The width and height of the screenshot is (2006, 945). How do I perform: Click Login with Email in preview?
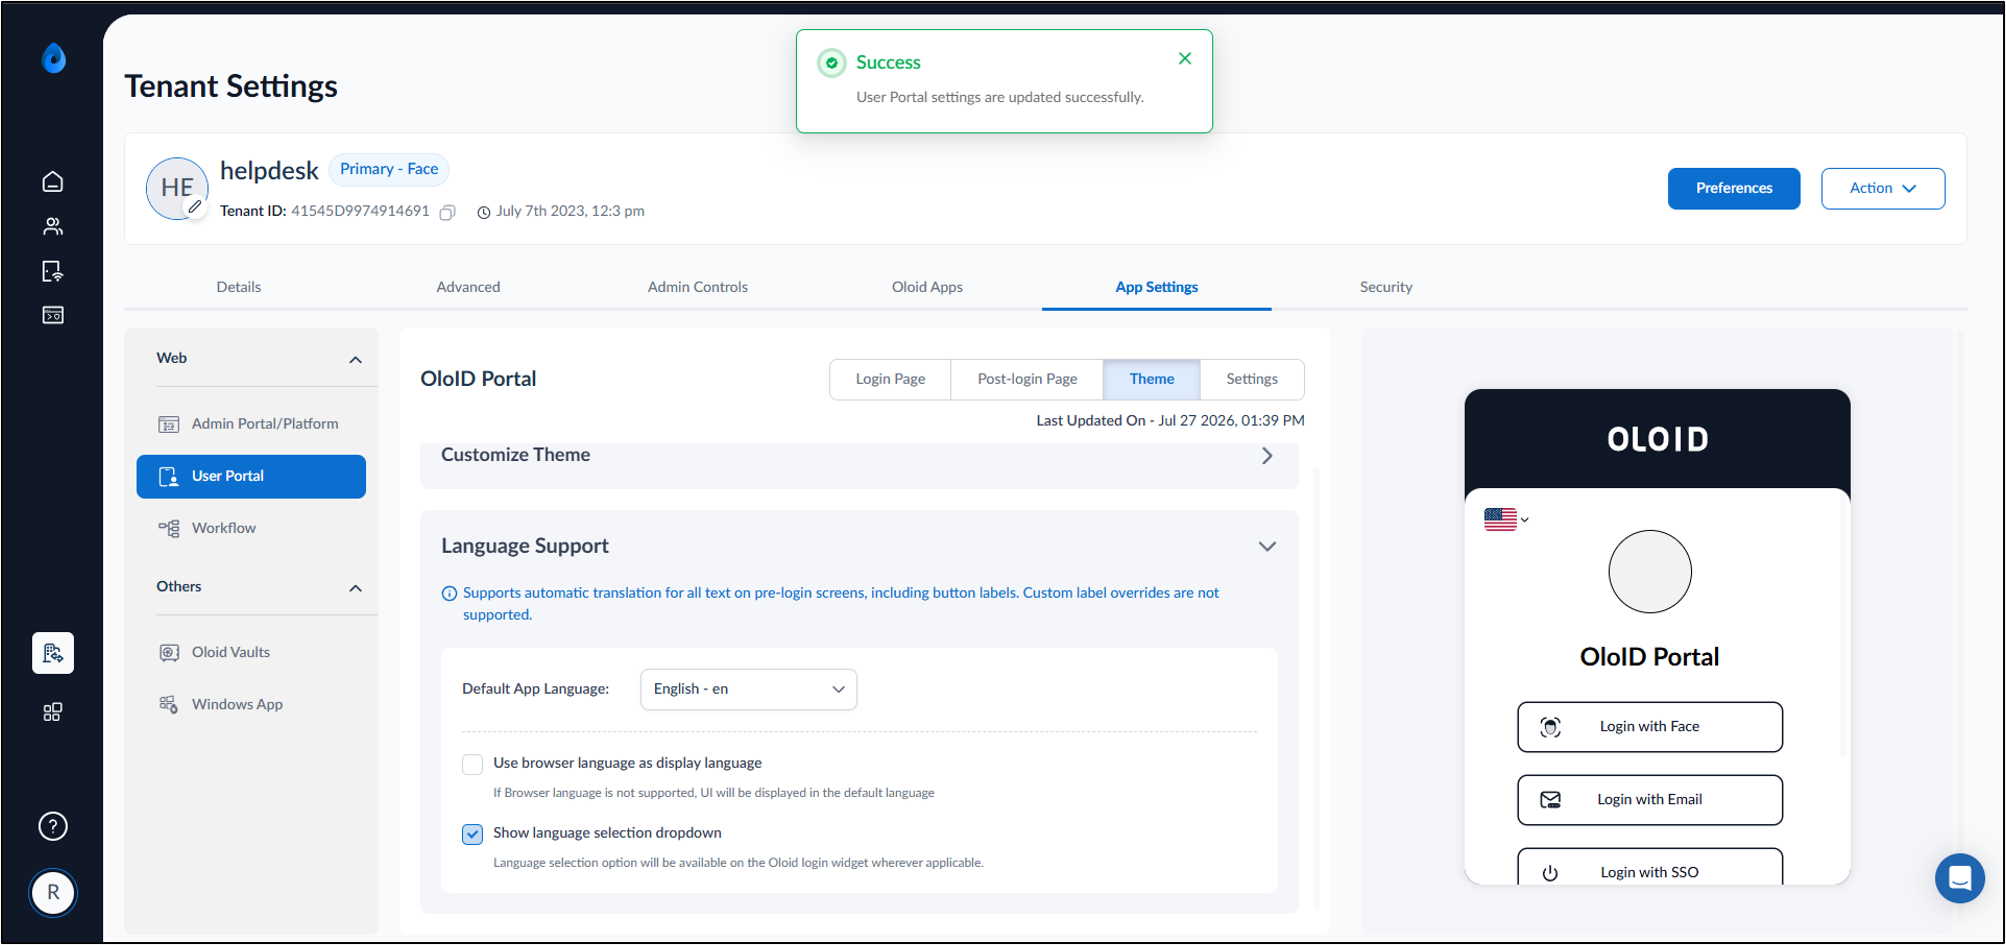coord(1650,800)
